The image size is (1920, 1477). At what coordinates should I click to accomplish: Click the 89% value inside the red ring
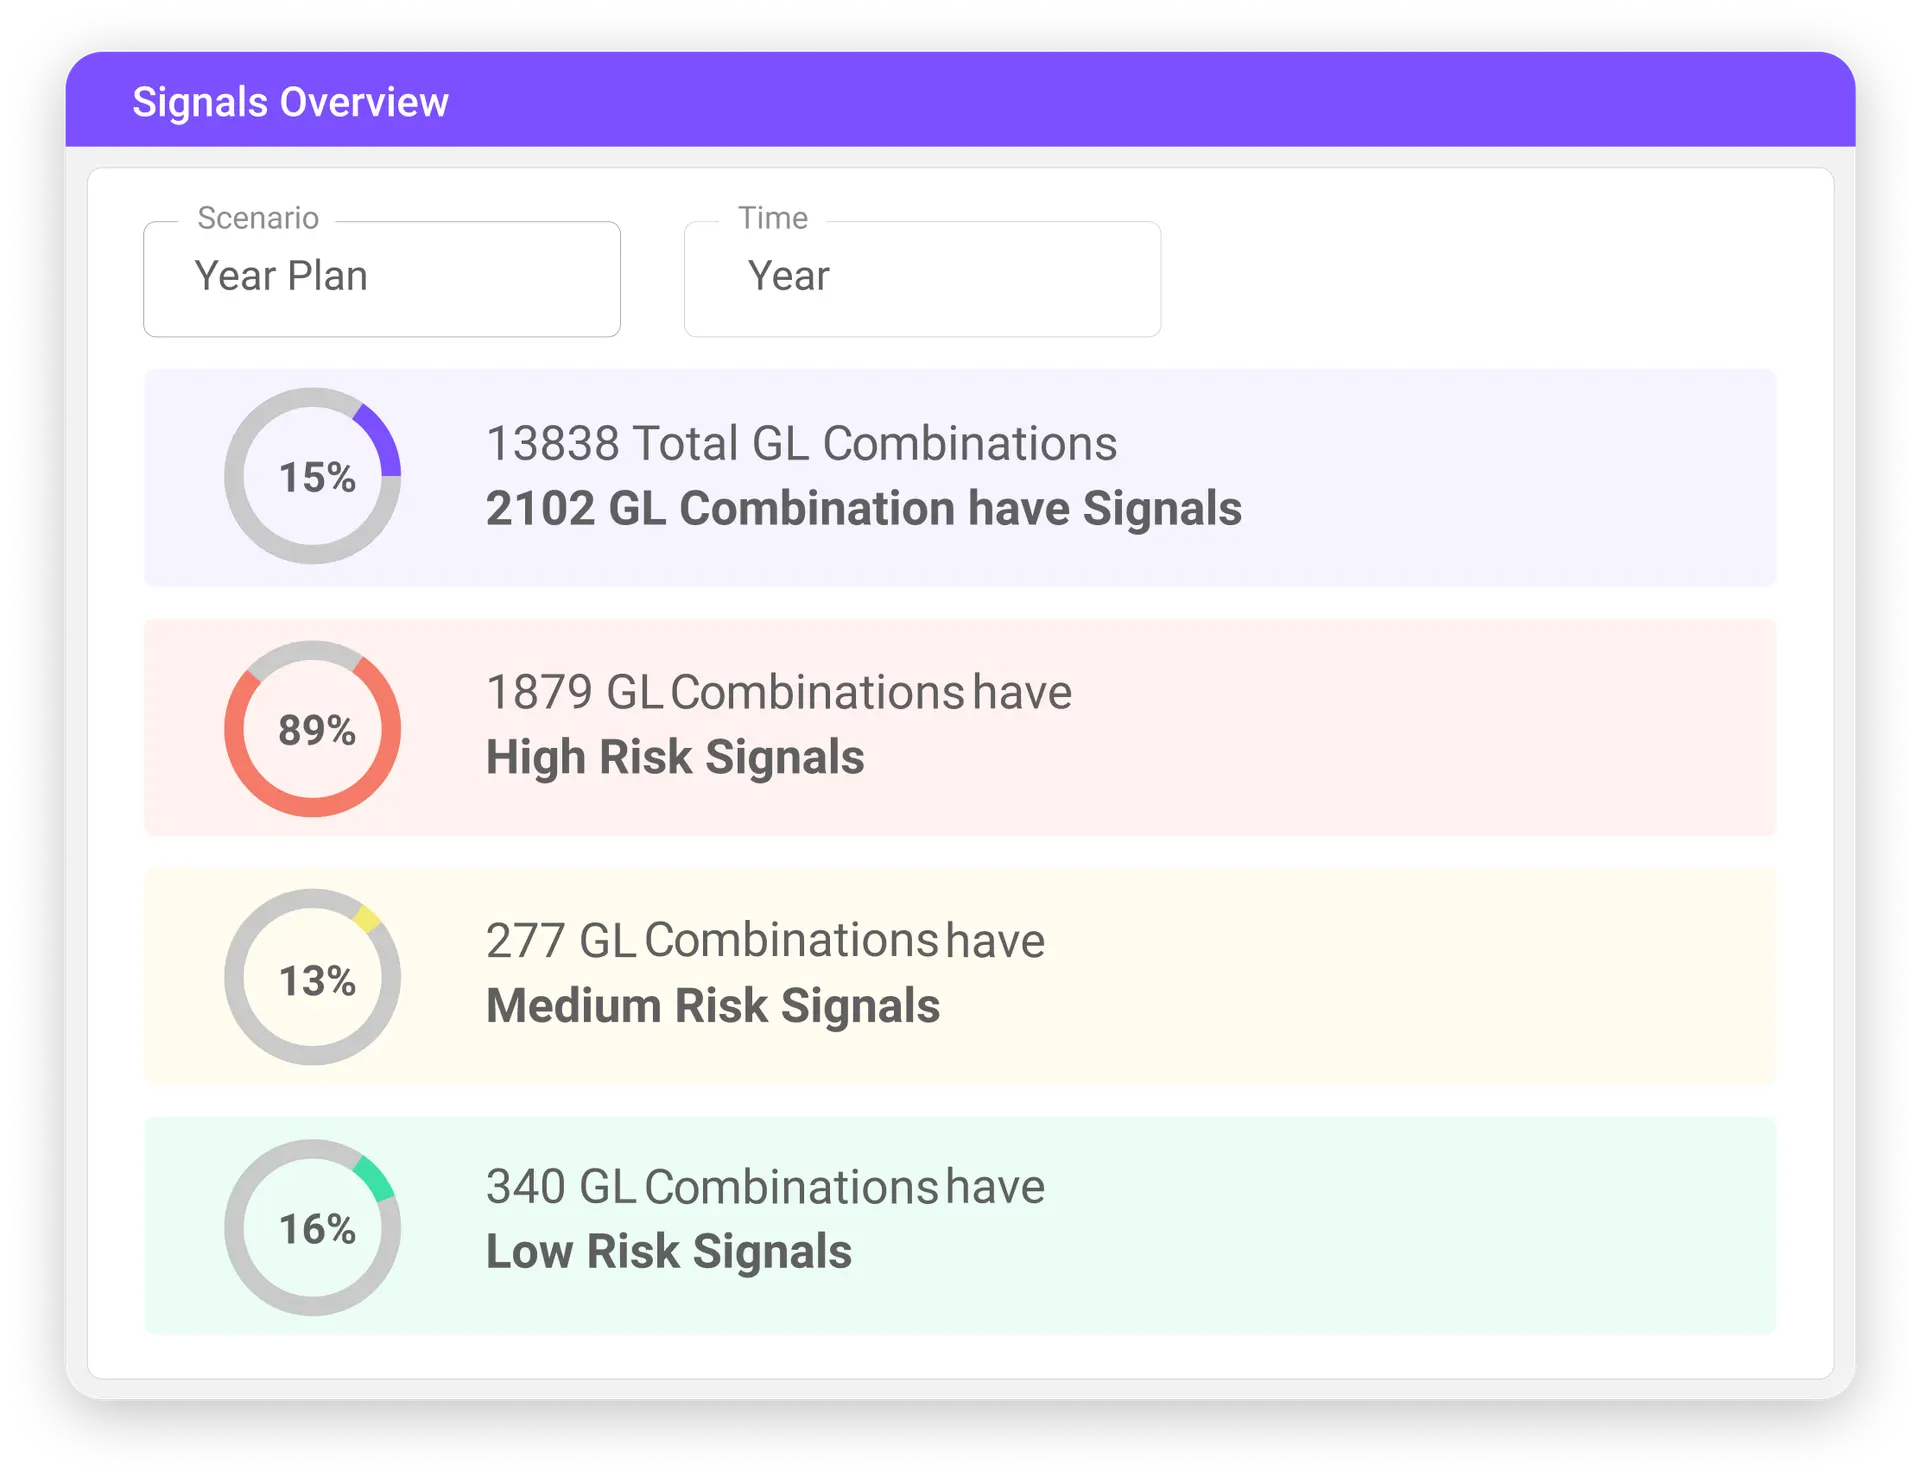pyautogui.click(x=317, y=730)
